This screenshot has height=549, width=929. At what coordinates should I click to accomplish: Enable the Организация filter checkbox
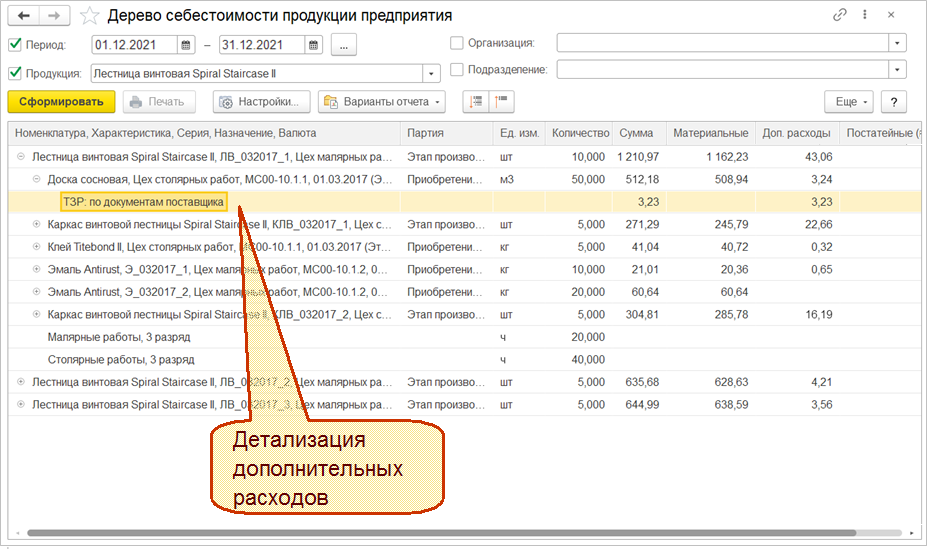coord(457,44)
